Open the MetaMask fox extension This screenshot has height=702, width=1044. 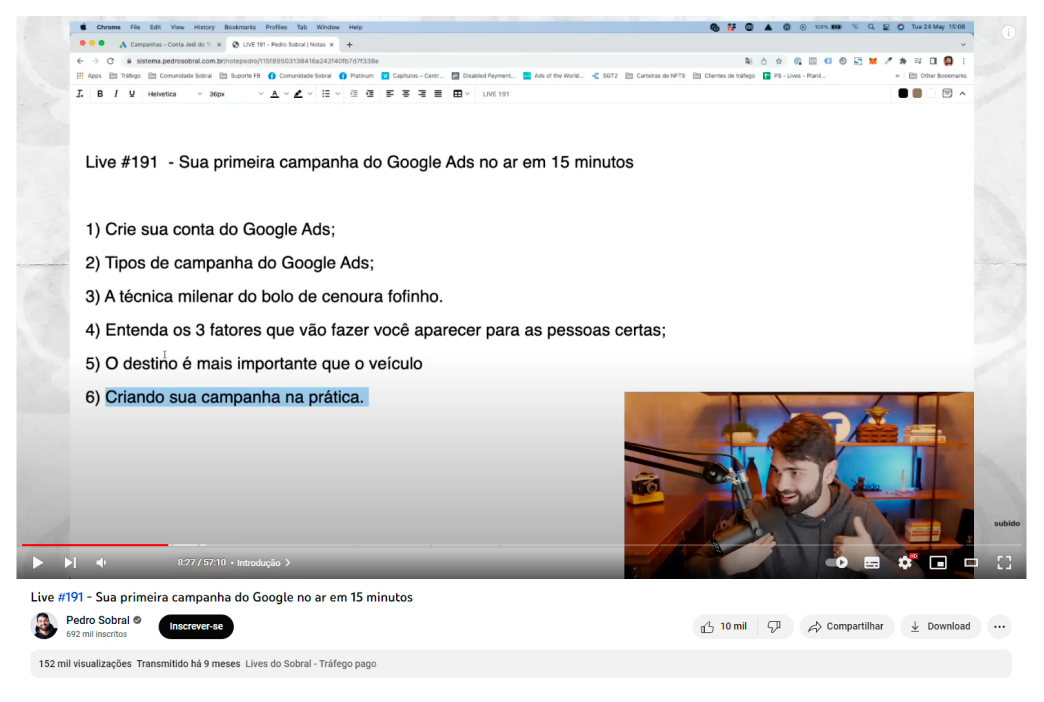(873, 61)
